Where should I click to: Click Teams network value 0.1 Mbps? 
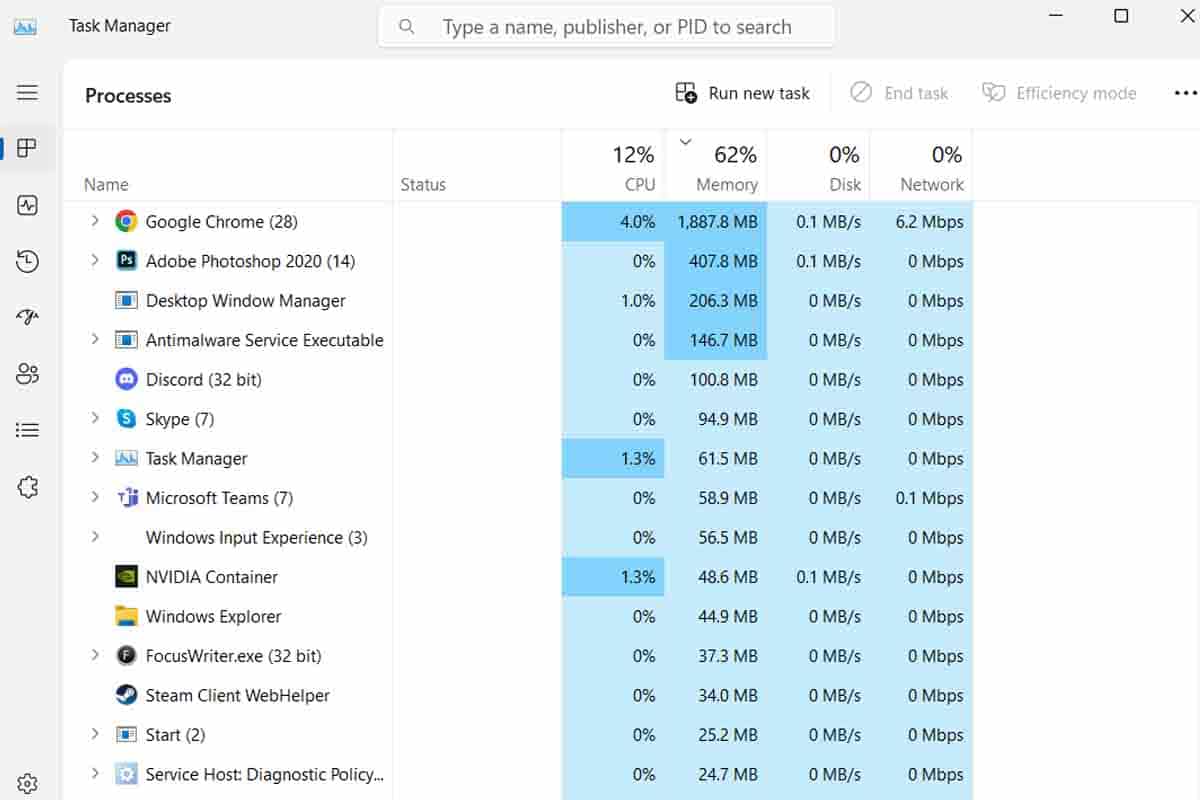930,498
